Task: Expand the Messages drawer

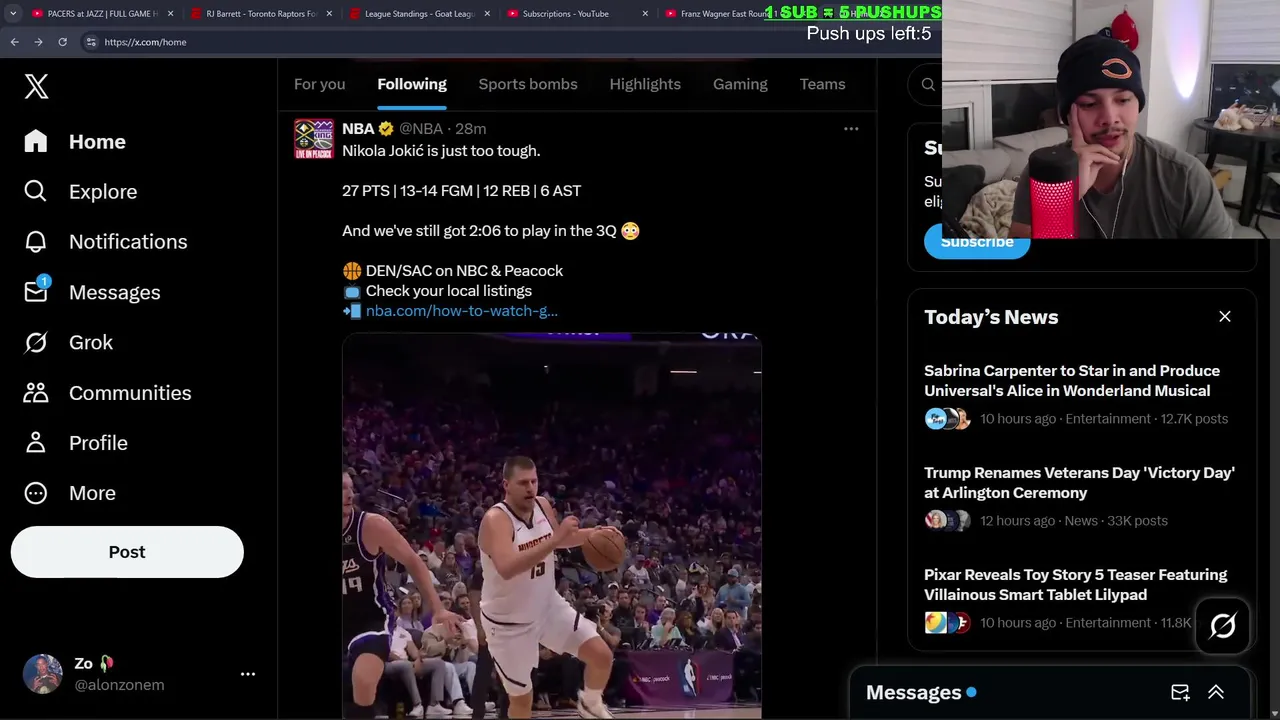Action: coord(1216,692)
